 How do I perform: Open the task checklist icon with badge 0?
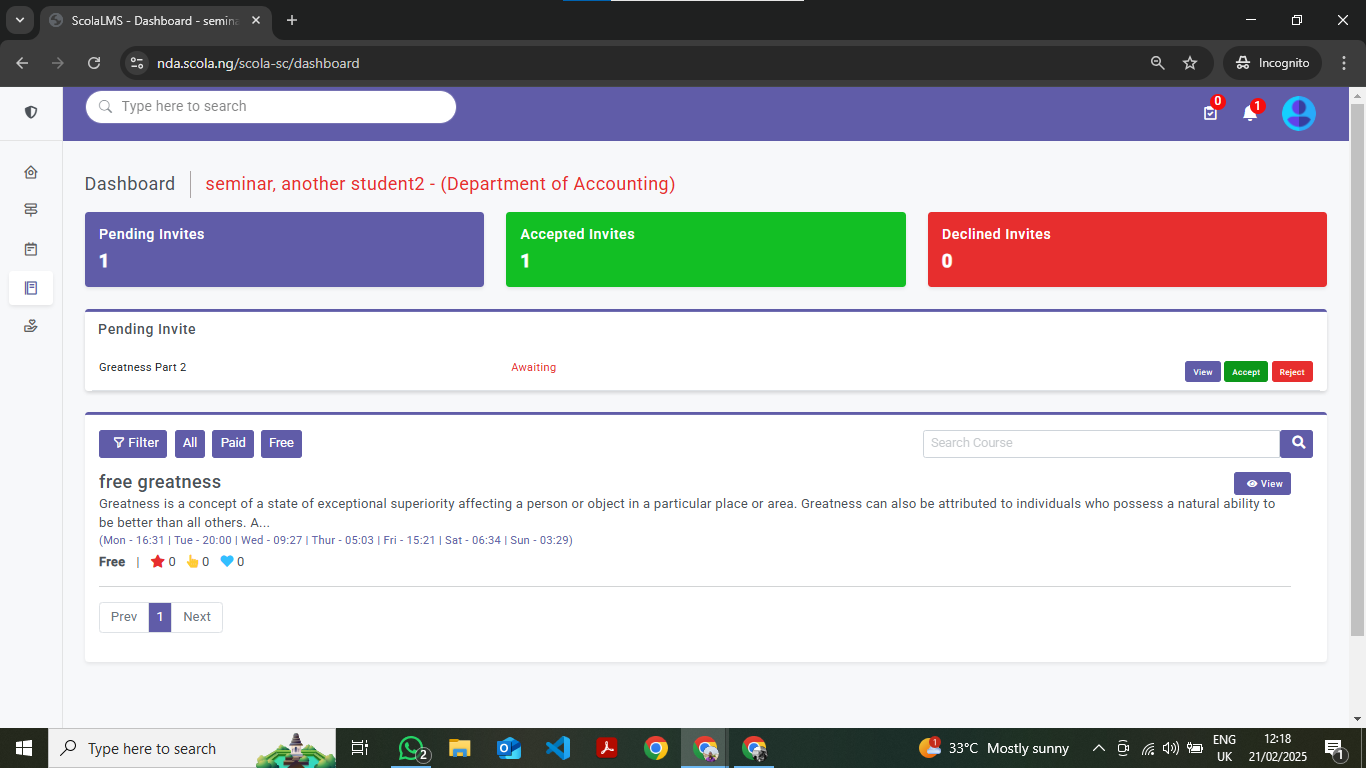(1210, 113)
